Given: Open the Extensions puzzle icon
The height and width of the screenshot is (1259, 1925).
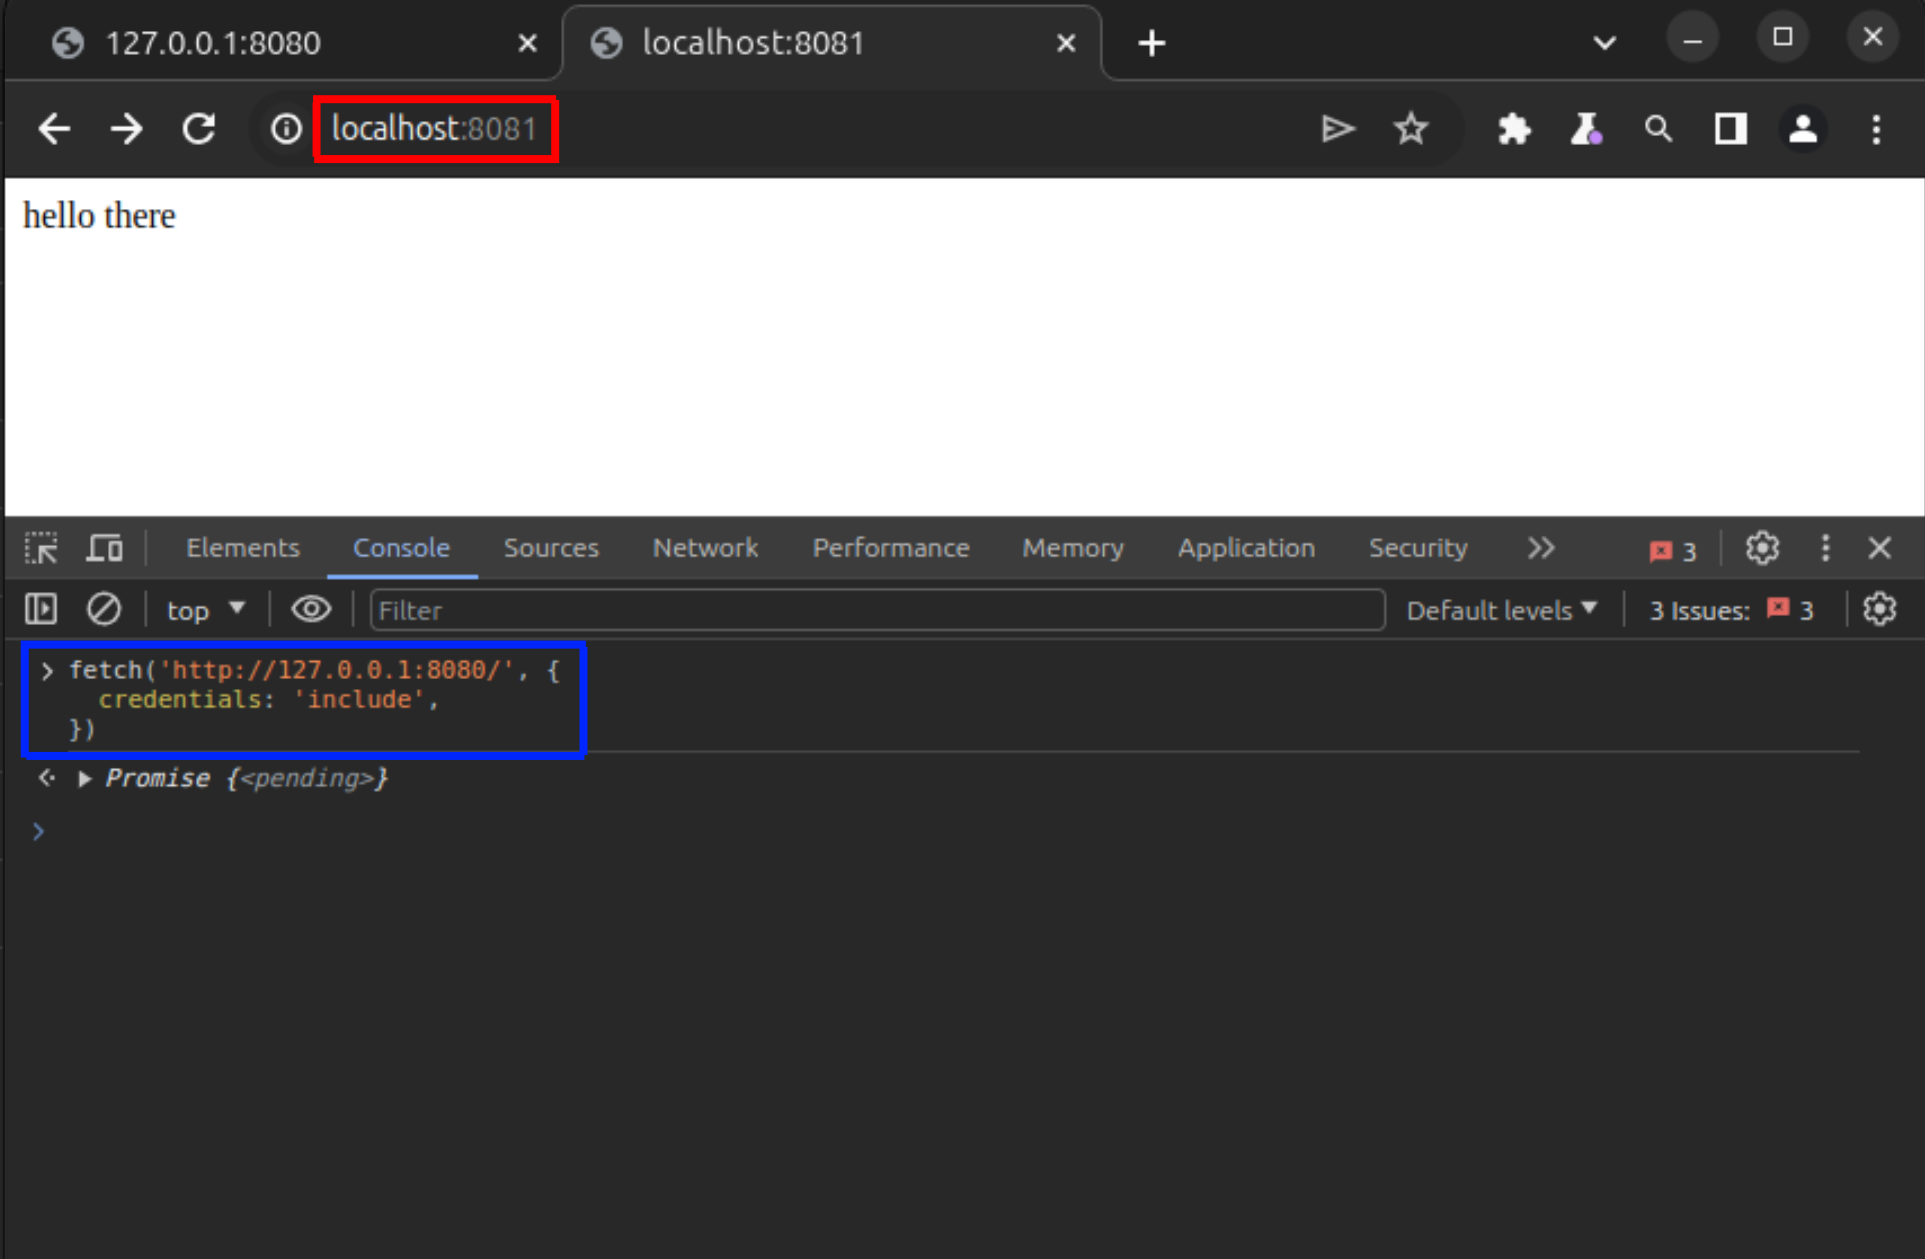Looking at the screenshot, I should [1514, 129].
